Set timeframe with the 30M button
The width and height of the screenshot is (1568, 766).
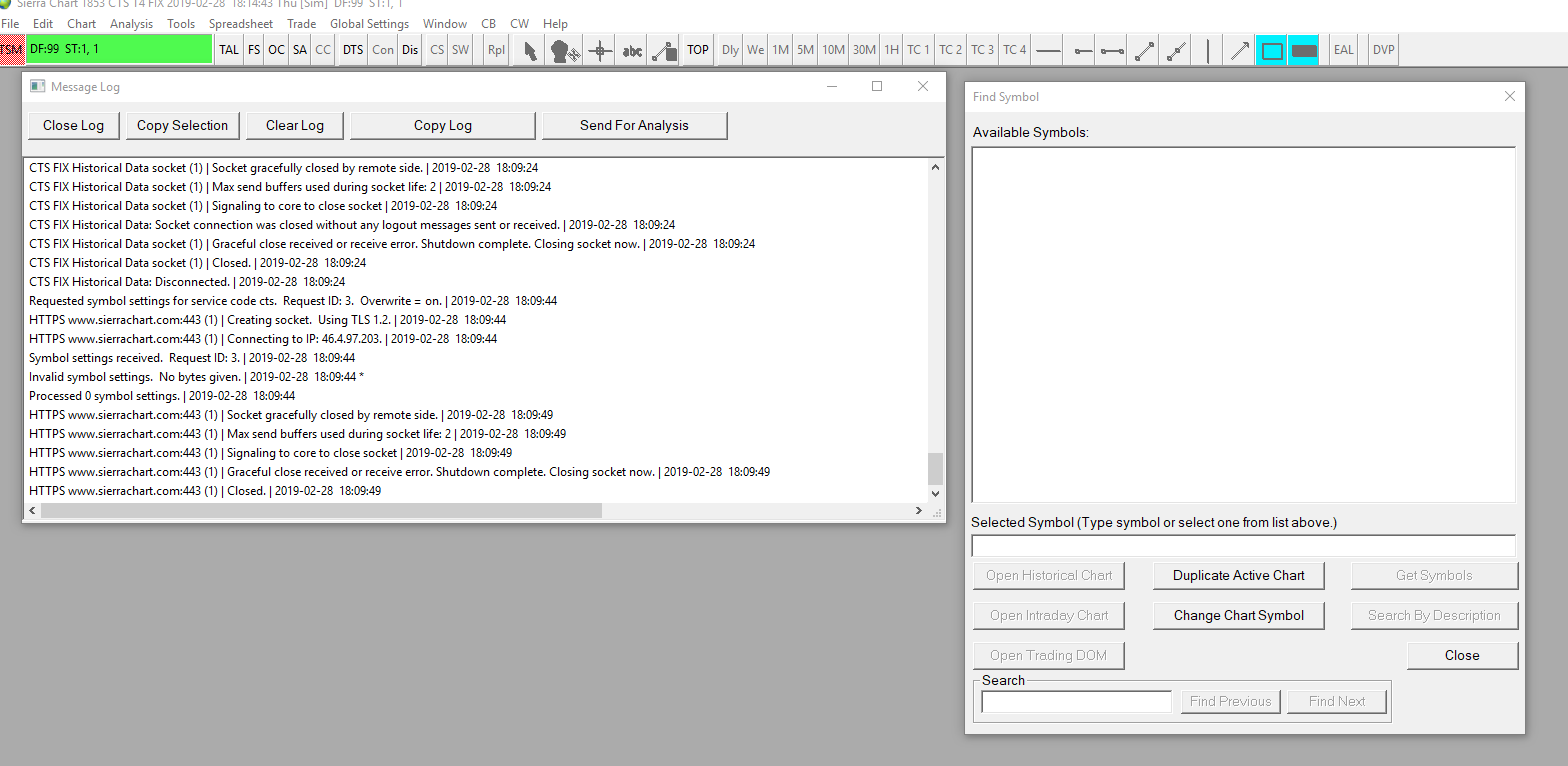(x=864, y=50)
